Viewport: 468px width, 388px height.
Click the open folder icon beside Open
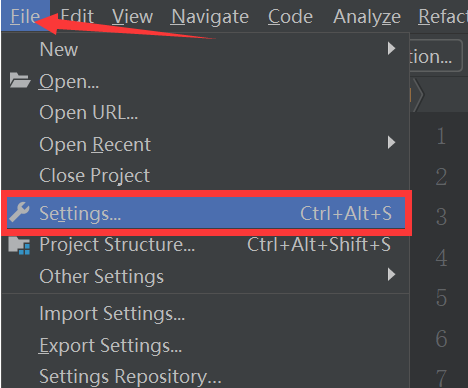pyautogui.click(x=20, y=81)
